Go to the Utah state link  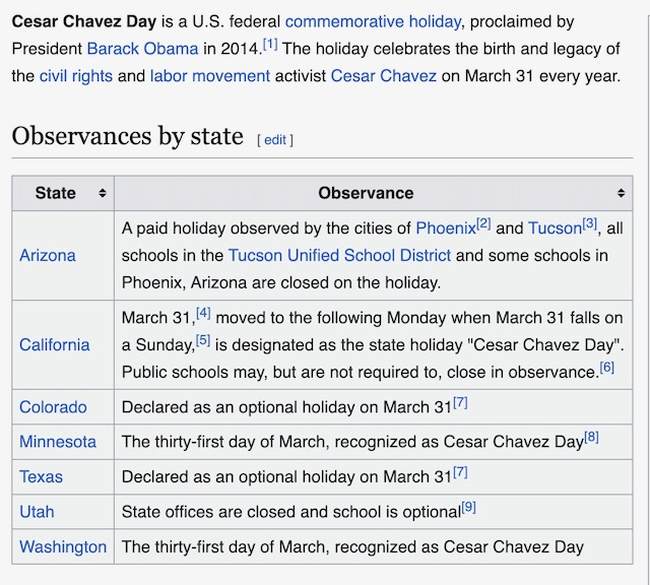click(37, 511)
